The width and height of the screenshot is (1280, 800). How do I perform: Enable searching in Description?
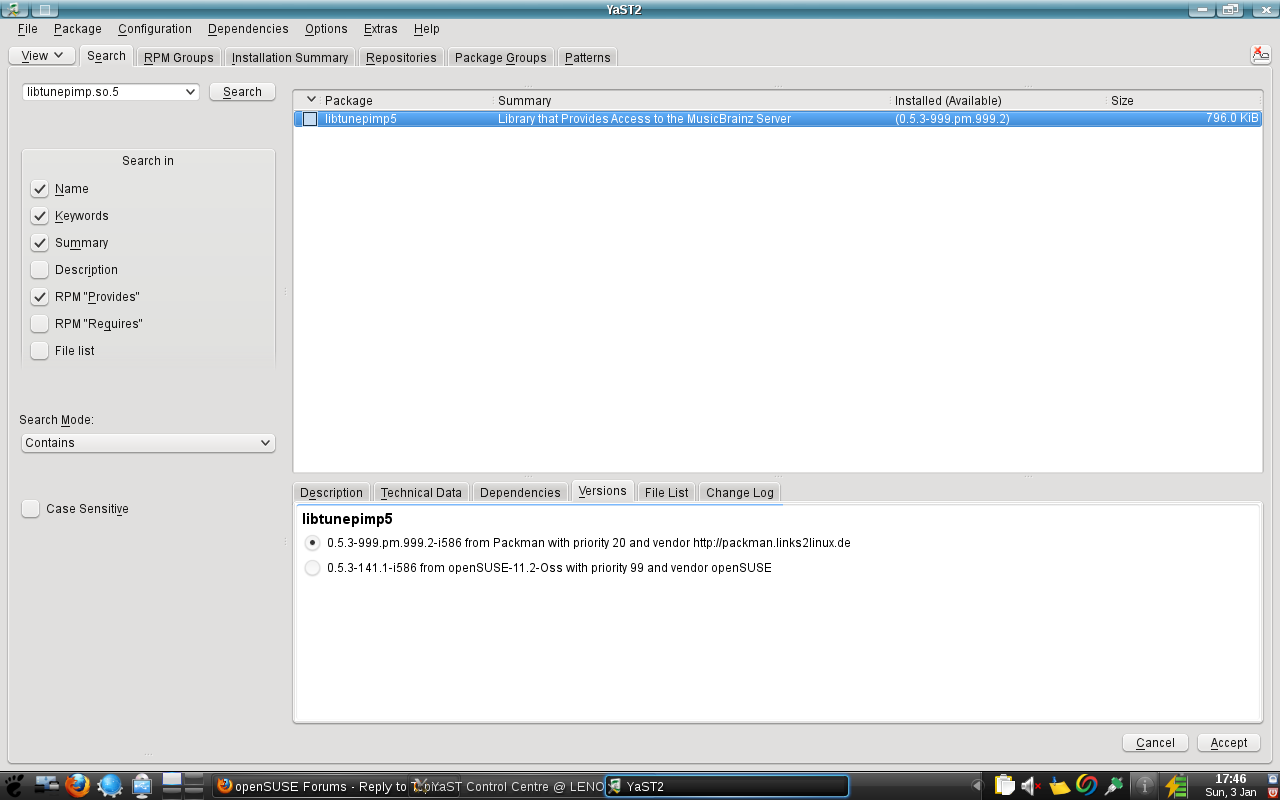40,270
